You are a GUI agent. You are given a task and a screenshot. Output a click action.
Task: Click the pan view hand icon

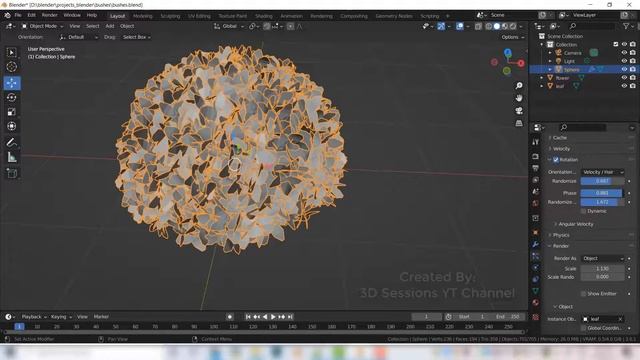(519, 98)
